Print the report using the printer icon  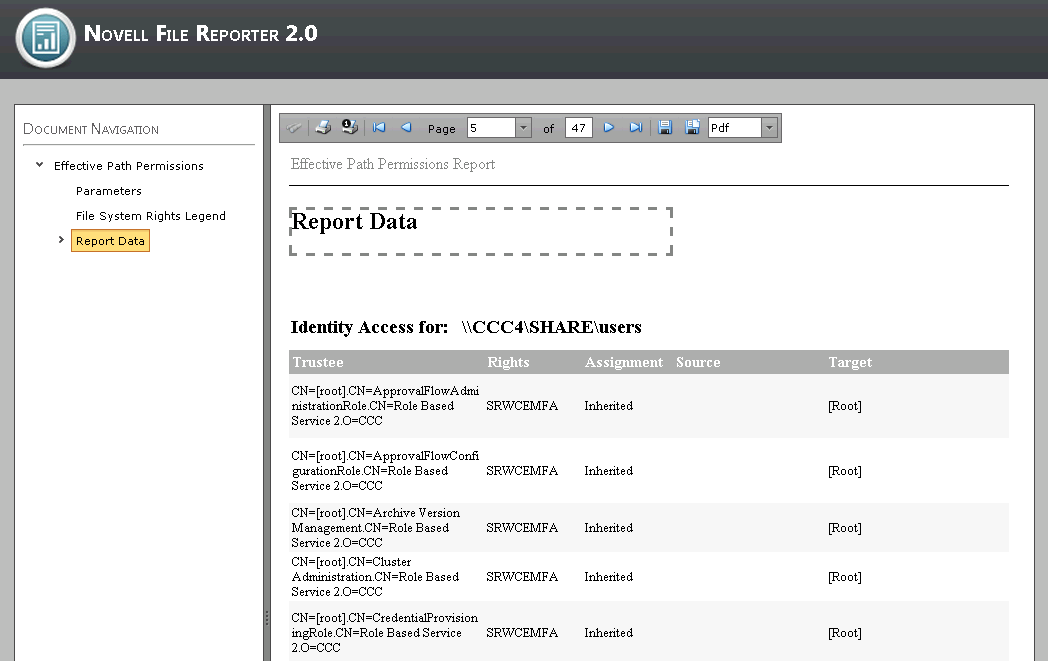point(323,127)
